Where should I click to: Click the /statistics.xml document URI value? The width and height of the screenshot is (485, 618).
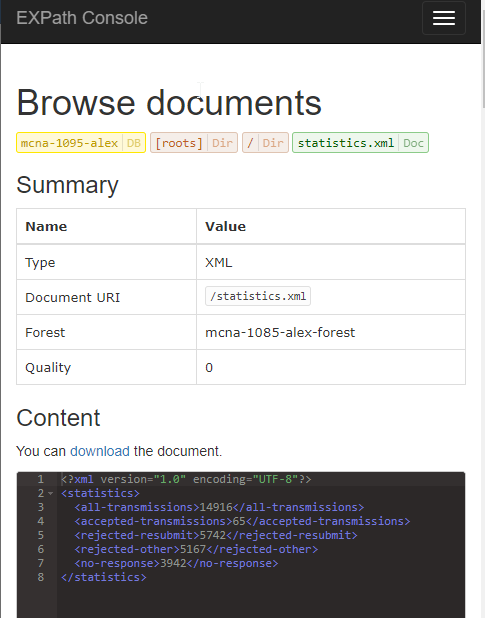coord(258,296)
